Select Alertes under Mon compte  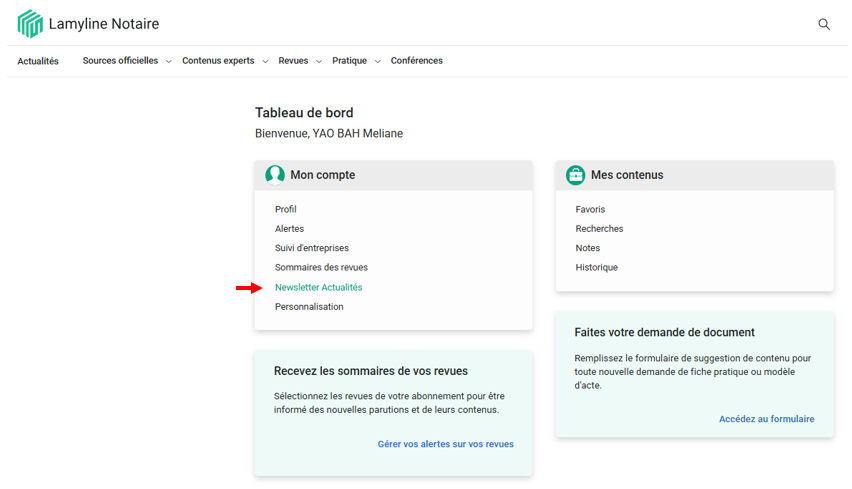pyautogui.click(x=289, y=229)
